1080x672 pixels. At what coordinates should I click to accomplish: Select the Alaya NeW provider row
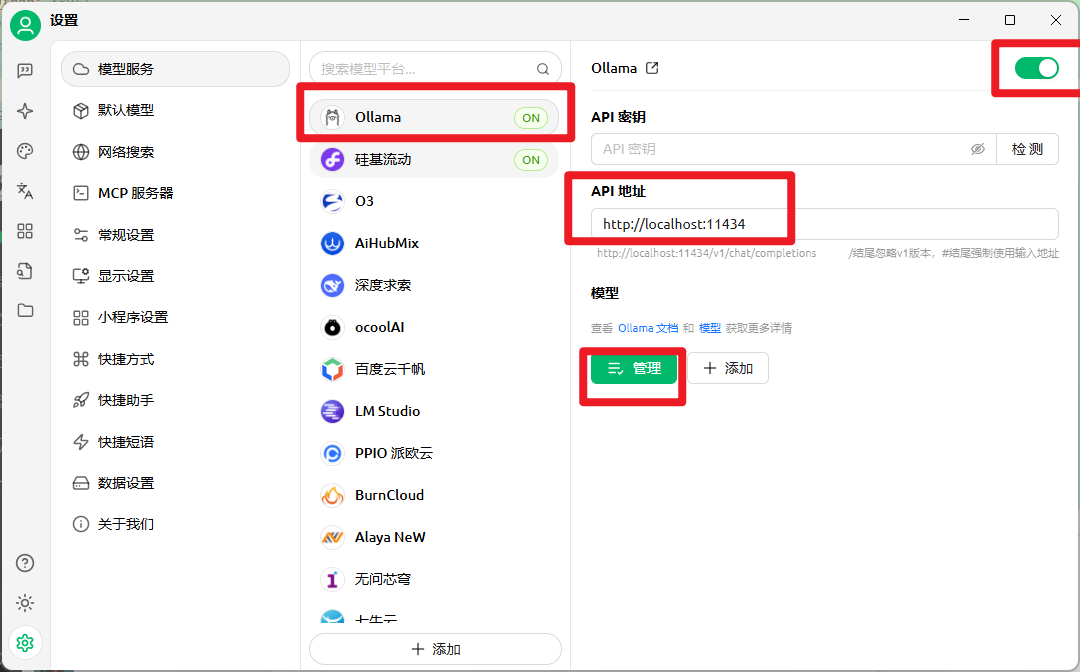tap(434, 537)
